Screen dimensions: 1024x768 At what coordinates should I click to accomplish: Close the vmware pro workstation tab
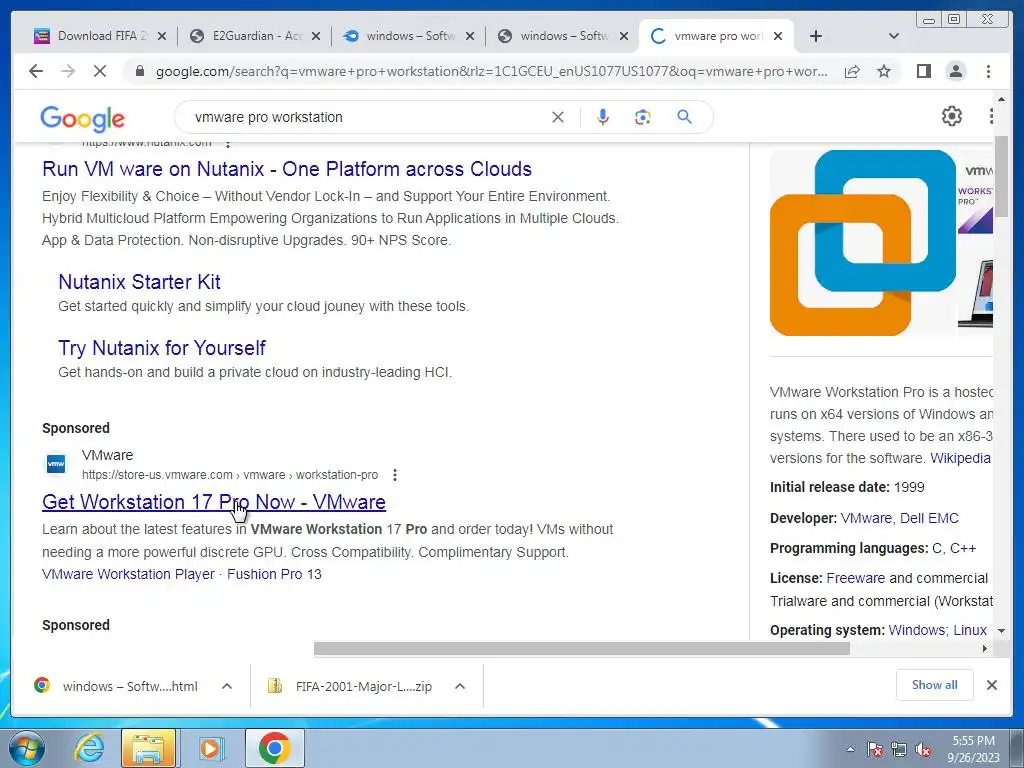[x=778, y=36]
